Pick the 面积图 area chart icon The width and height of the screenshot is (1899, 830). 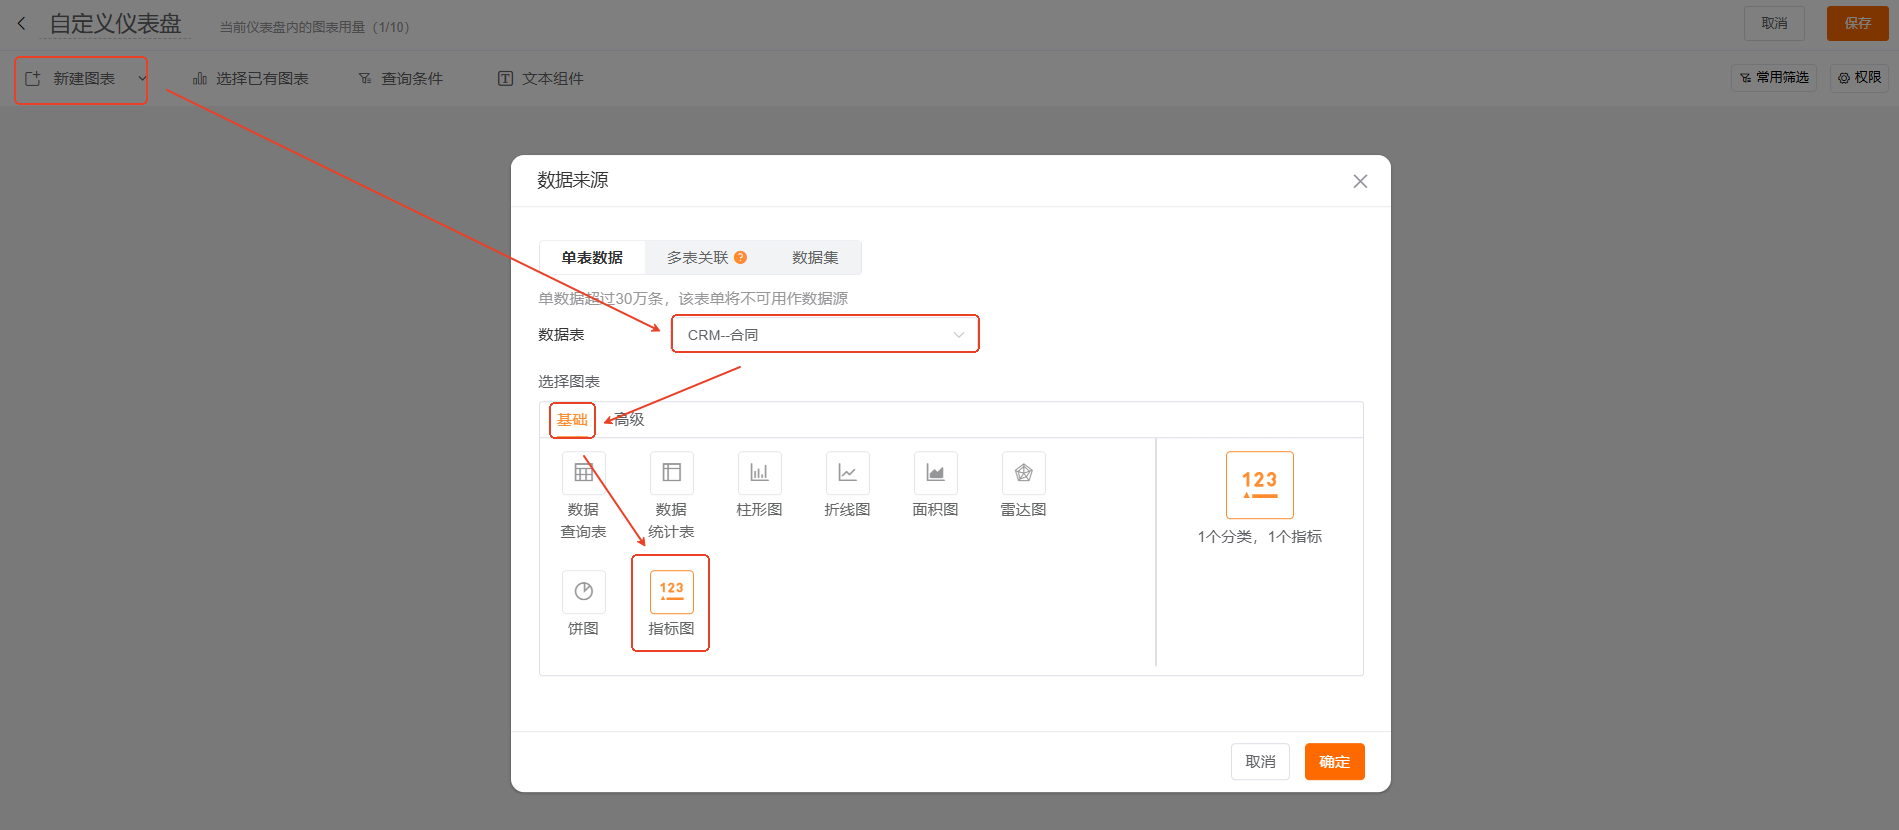pos(935,473)
